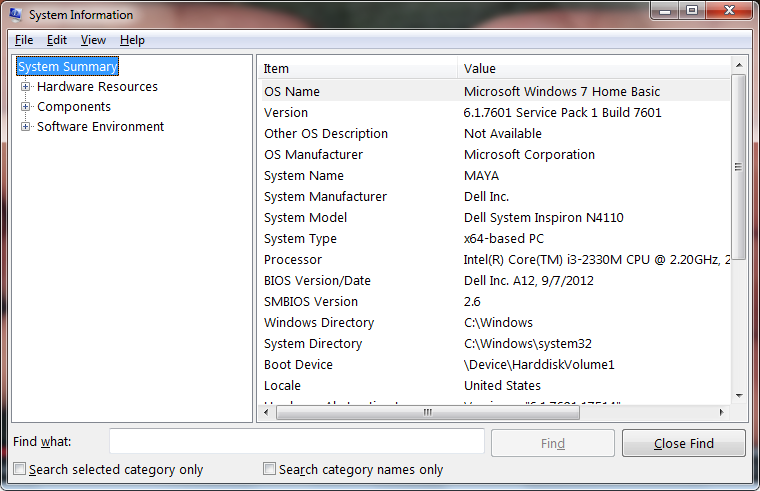The image size is (760, 491).
Task: Click the Intel Core i3-2330M processor value
Action: point(596,260)
